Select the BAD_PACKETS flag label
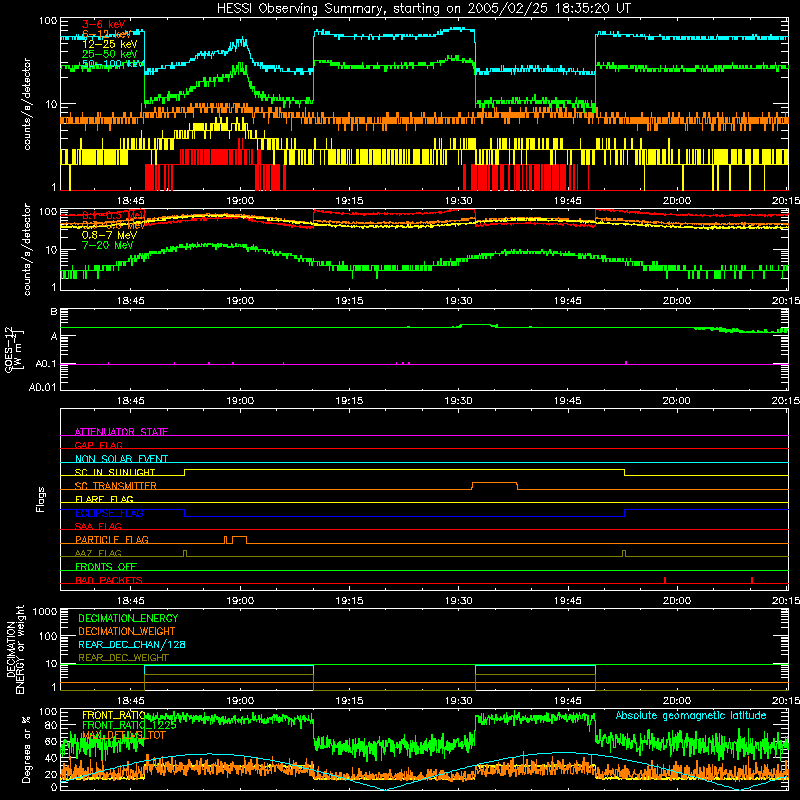The image size is (800, 800). (109, 580)
